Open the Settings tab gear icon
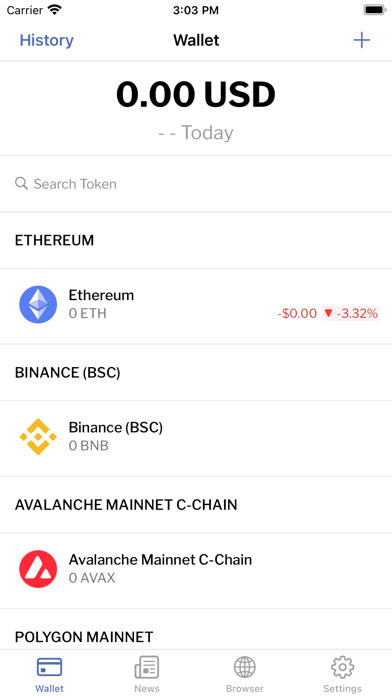The height and width of the screenshot is (696, 392). [x=342, y=667]
